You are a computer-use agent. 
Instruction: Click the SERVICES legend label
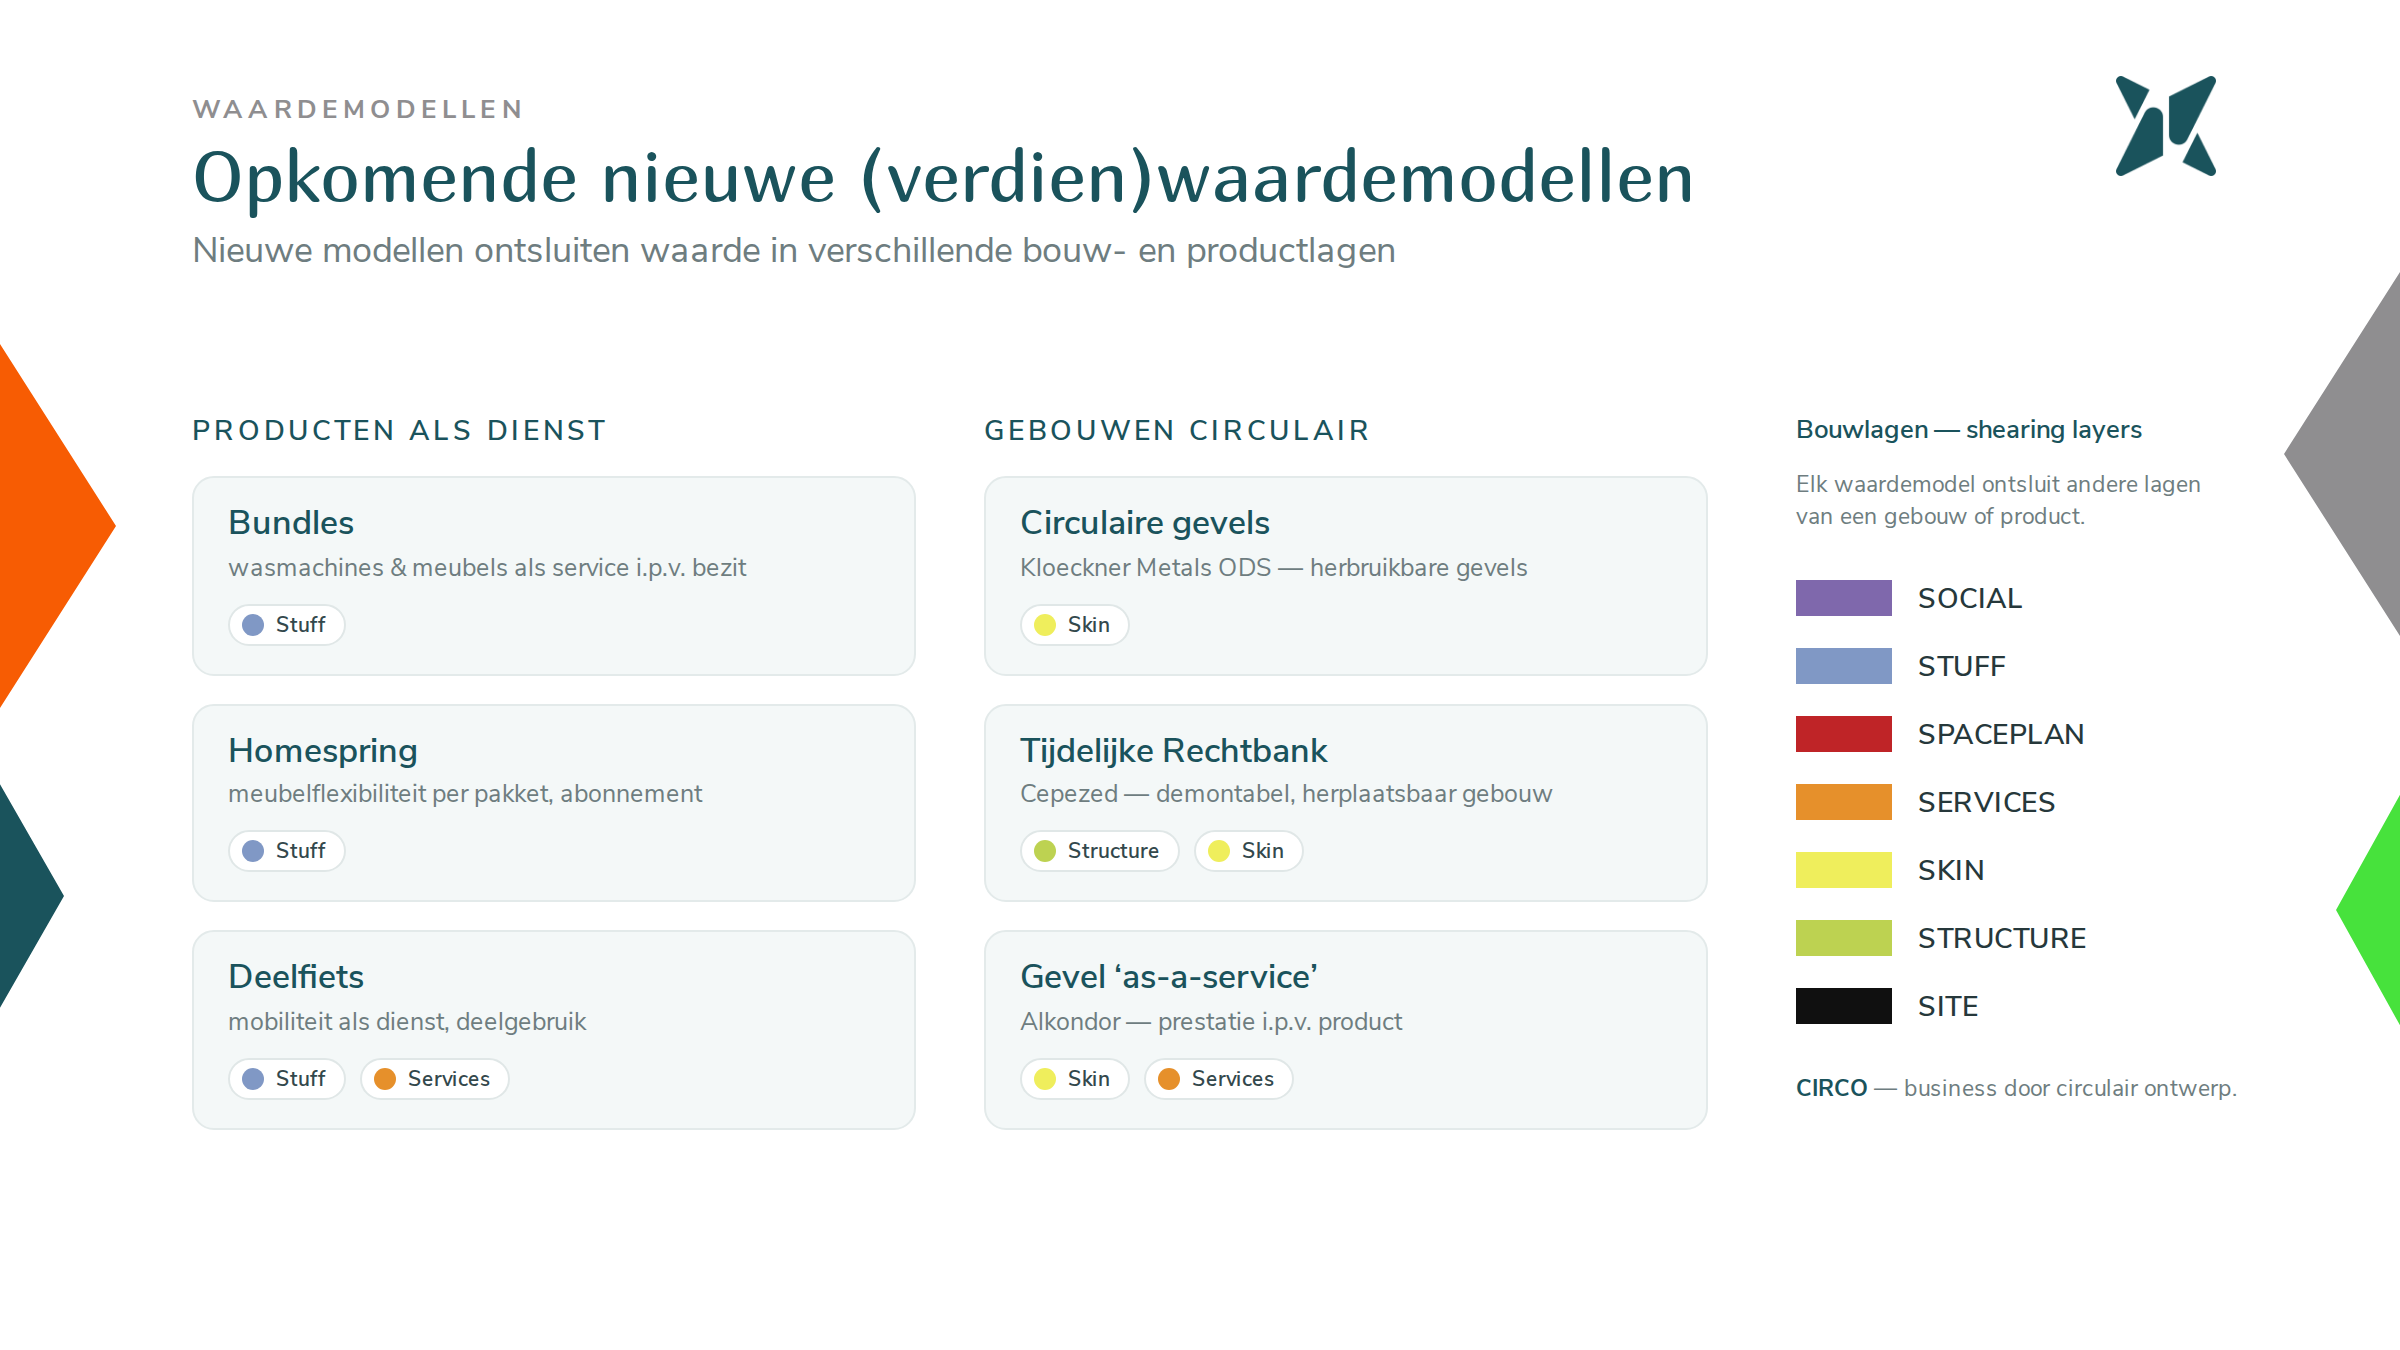coord(1986,802)
